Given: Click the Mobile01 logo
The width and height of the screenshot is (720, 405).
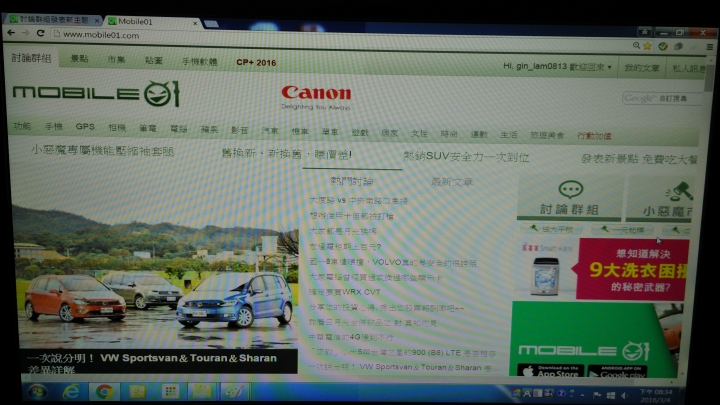Looking at the screenshot, I should 96,94.
